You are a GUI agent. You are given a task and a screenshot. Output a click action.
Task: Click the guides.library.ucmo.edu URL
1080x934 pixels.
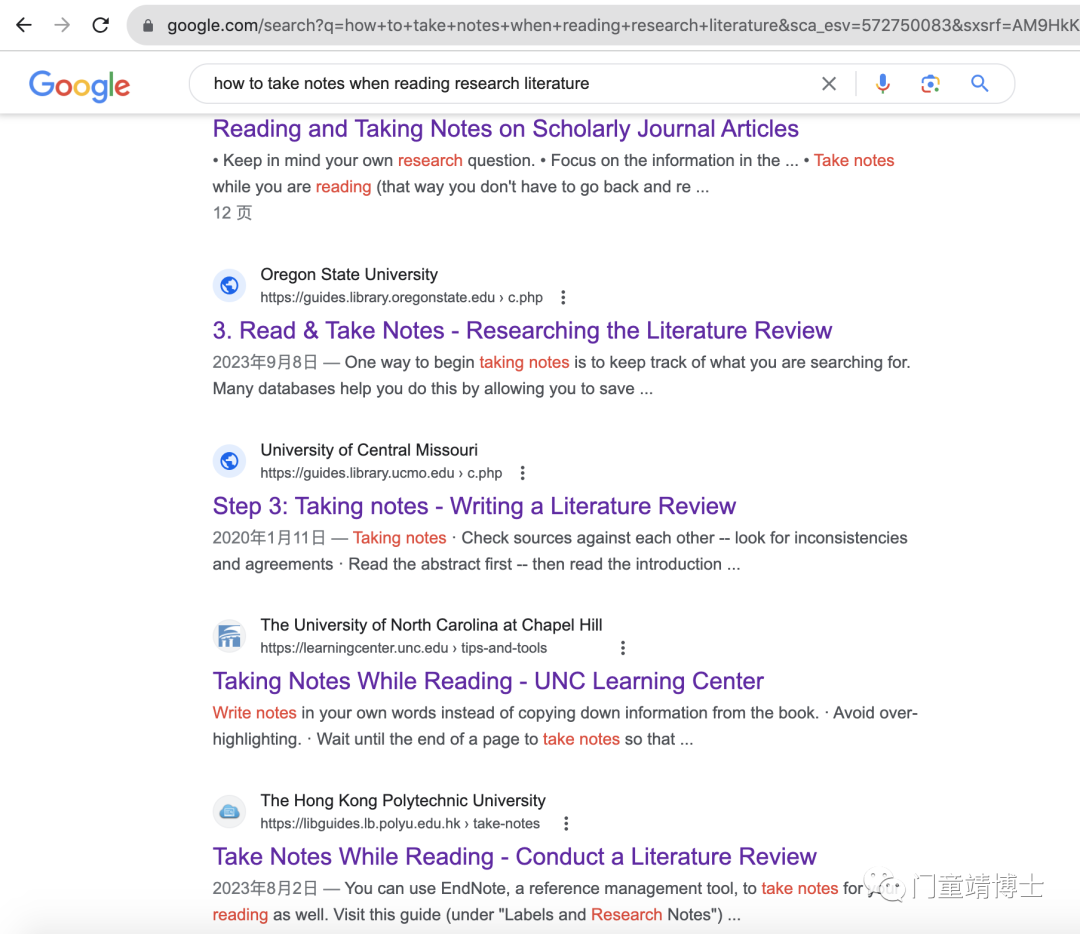pos(381,473)
